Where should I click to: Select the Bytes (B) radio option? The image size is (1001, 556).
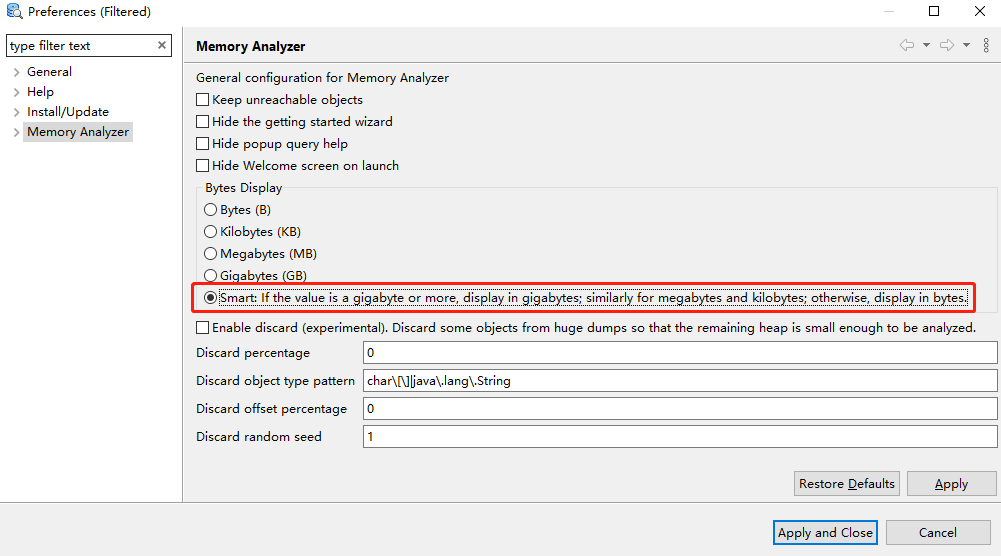tap(210, 209)
